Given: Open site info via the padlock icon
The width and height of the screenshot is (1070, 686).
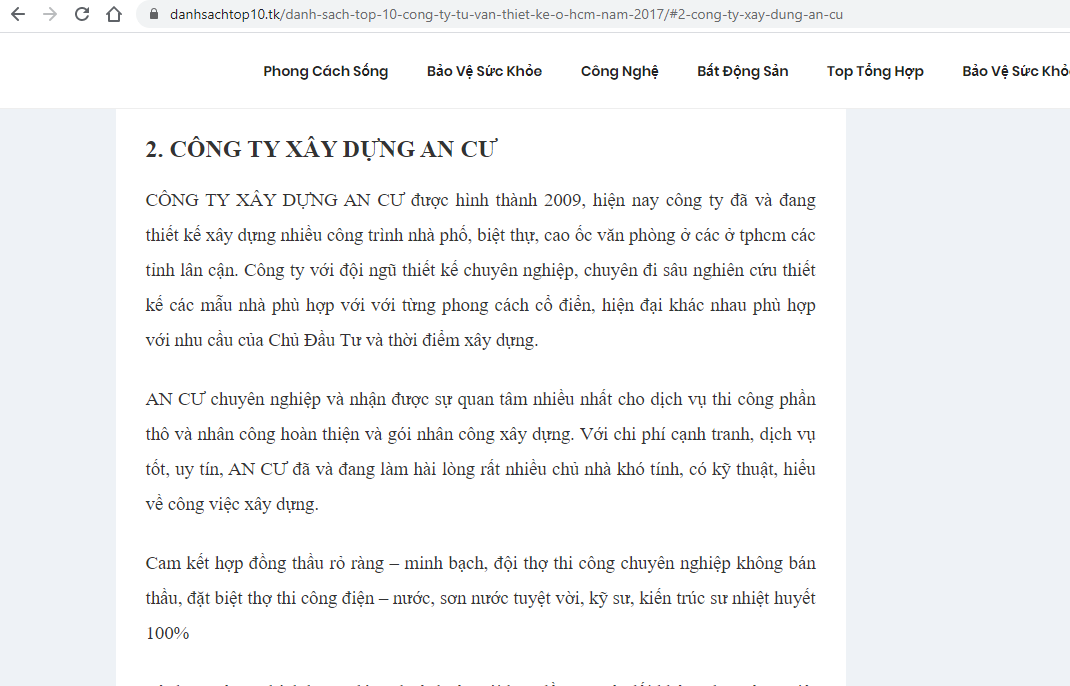Looking at the screenshot, I should click(x=153, y=15).
